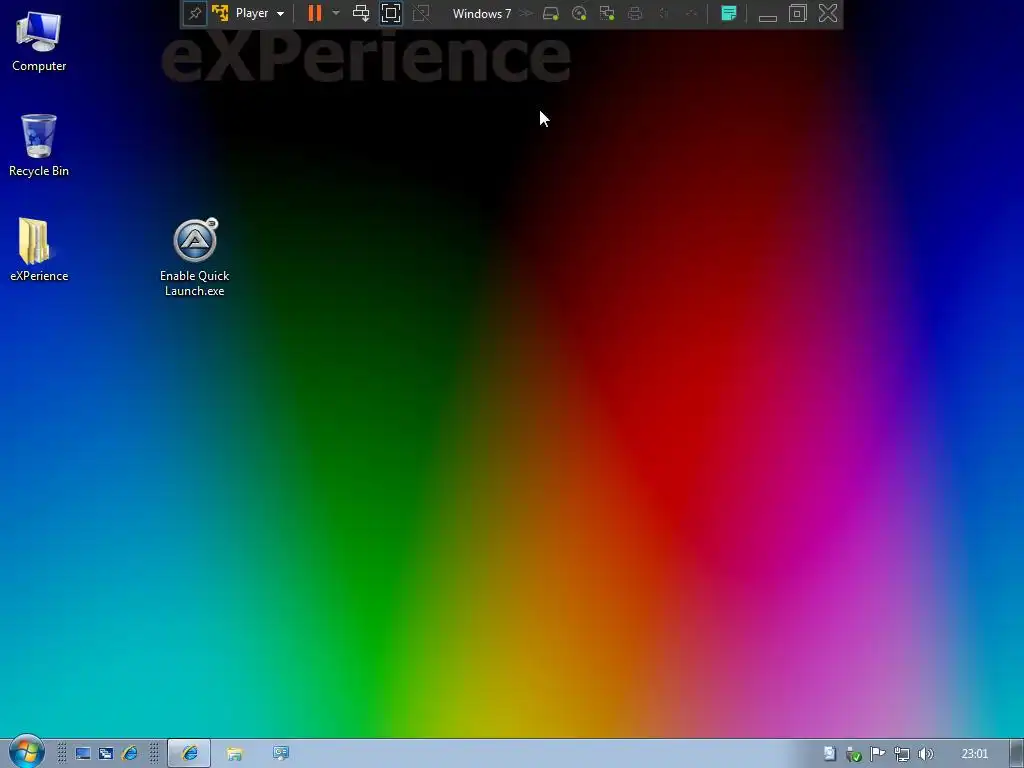
Task: Select the eXPerience folder on desktop
Action: [x=39, y=250]
